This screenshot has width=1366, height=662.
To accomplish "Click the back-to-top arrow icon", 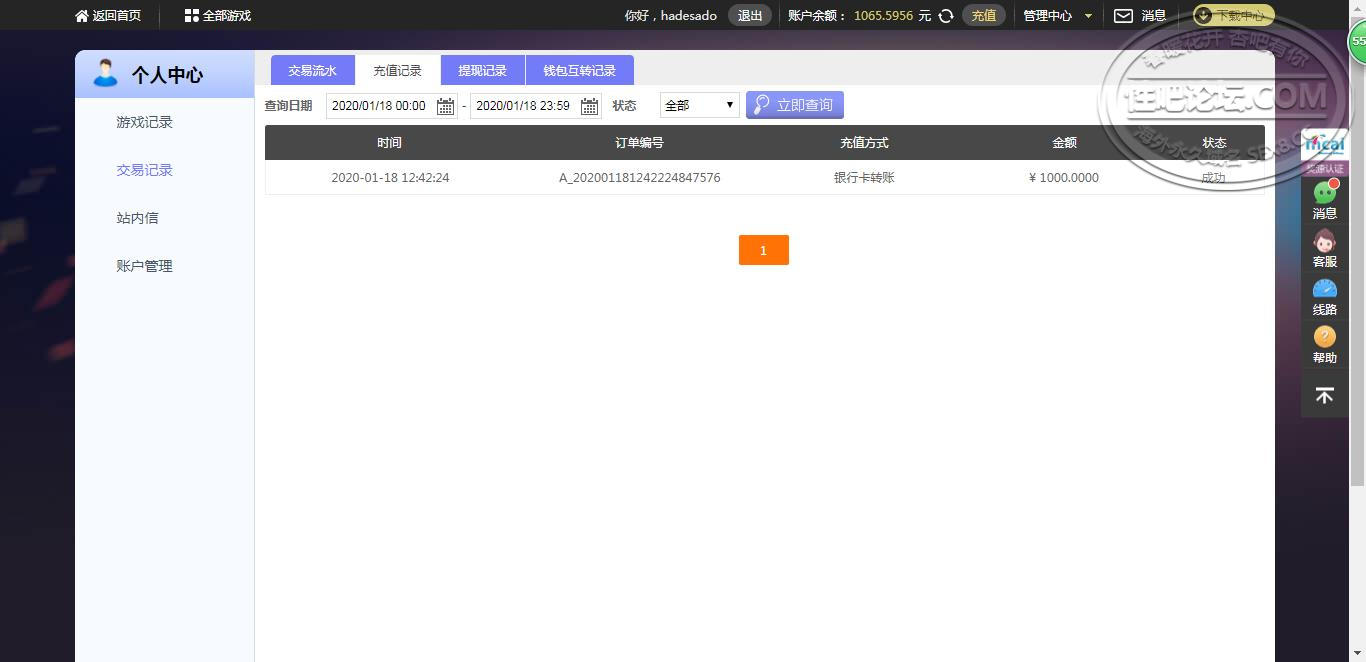I will point(1325,396).
